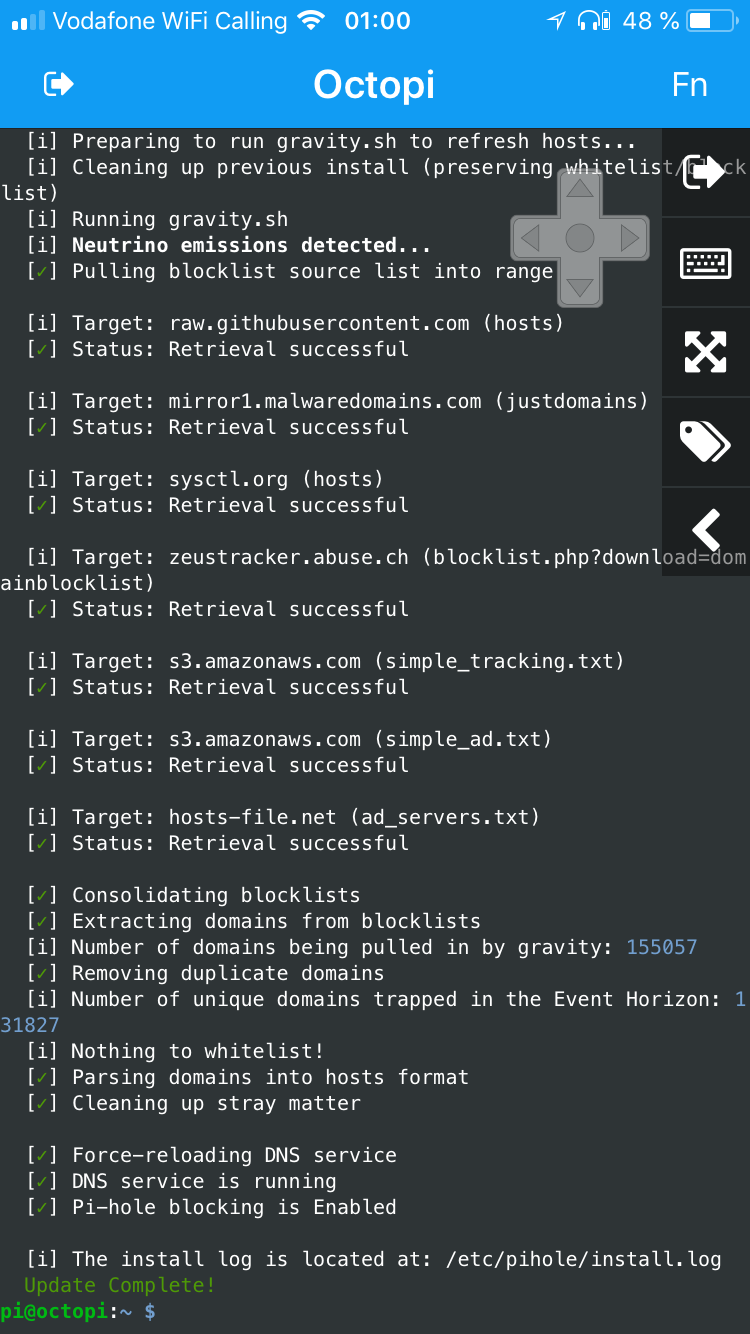Tap the pi@octopi command prompt line
Viewport: 750px width, 1334px height.
point(78,1311)
